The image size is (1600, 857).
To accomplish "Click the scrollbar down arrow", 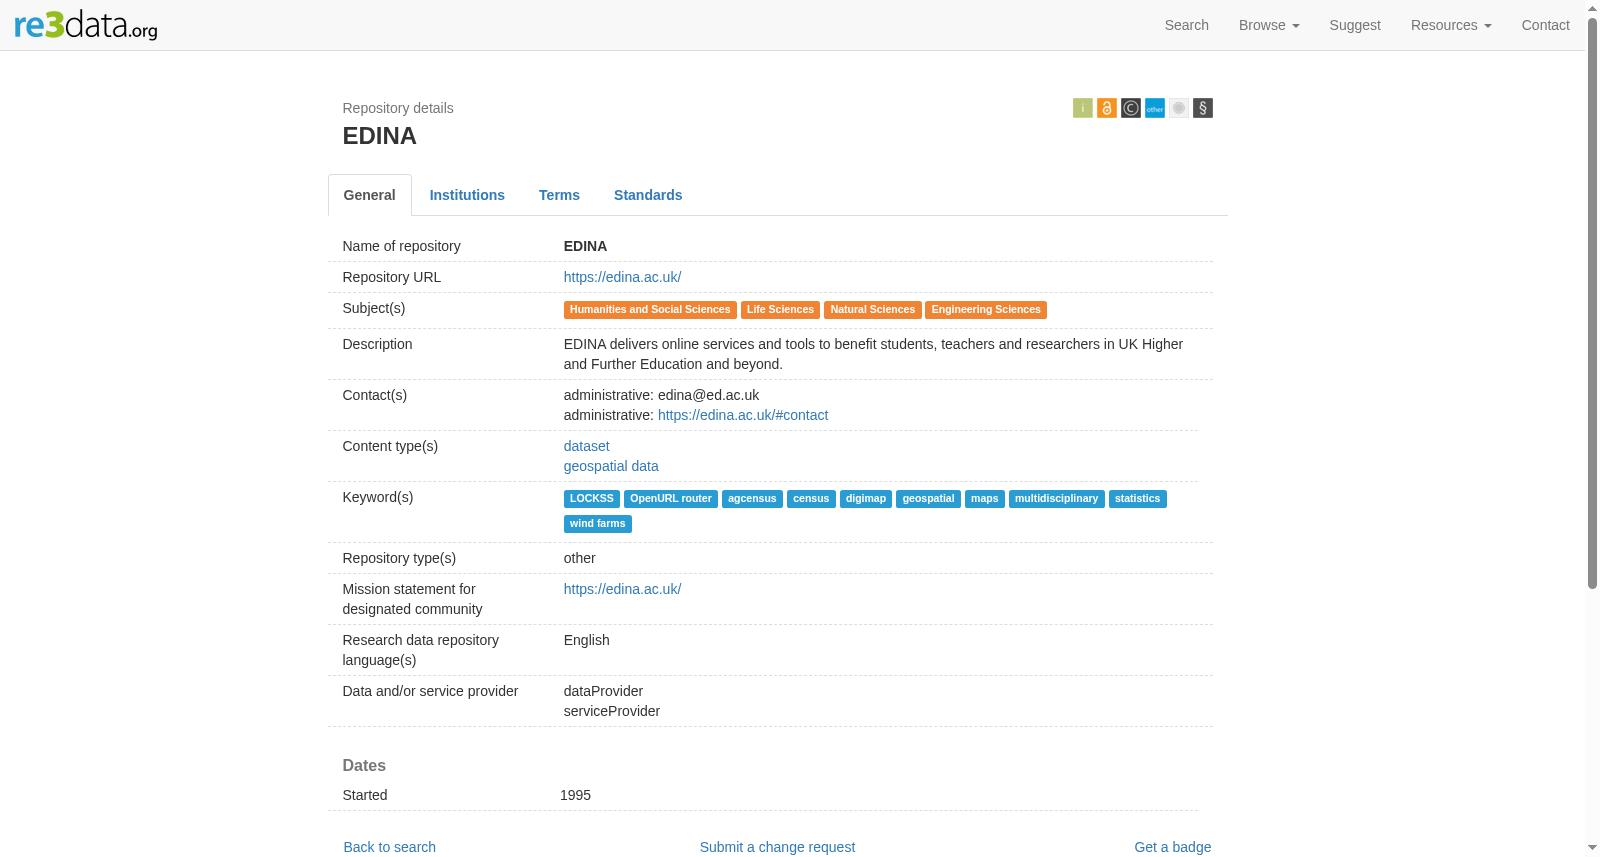I will pyautogui.click(x=1592, y=848).
